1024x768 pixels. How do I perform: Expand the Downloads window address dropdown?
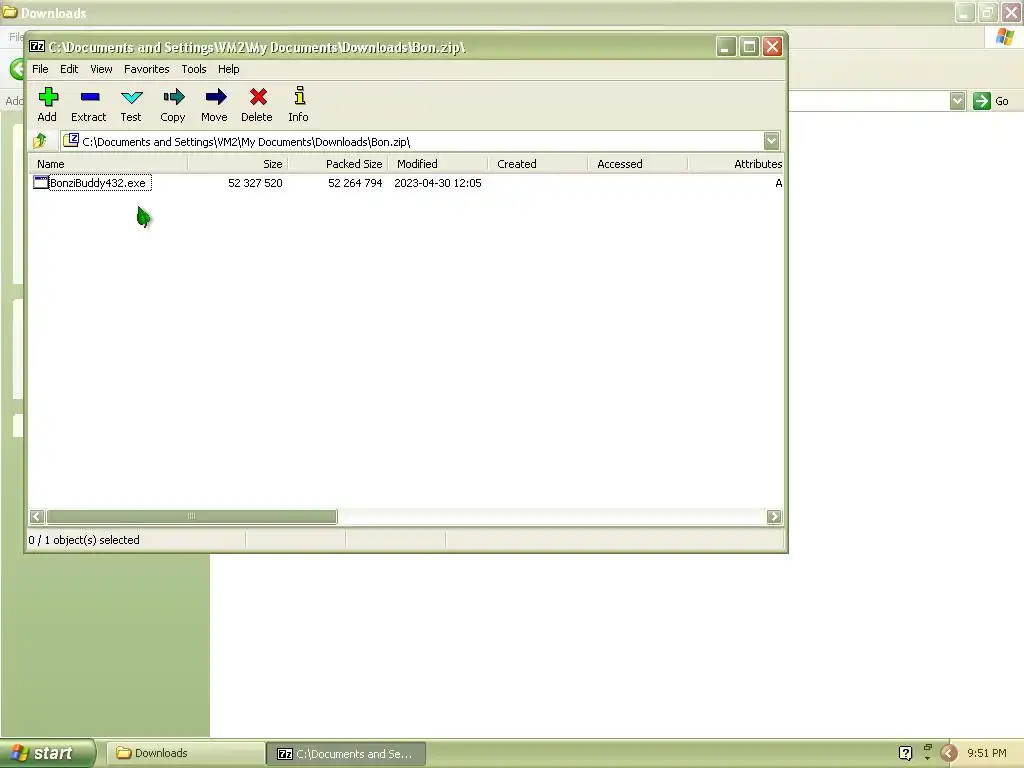[x=957, y=101]
